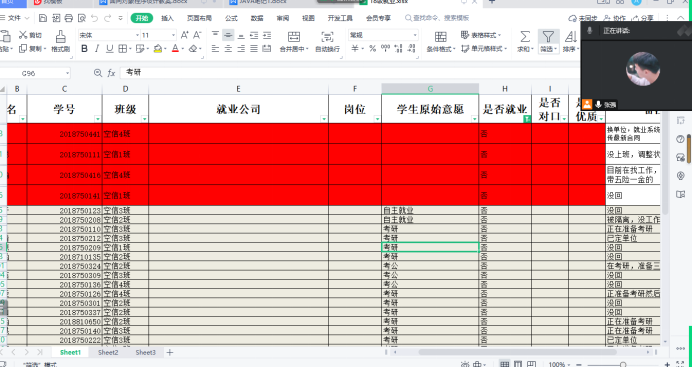The image size is (693, 368).
Task: Click the fill color yellow bucket swatch
Action: tap(158, 49)
